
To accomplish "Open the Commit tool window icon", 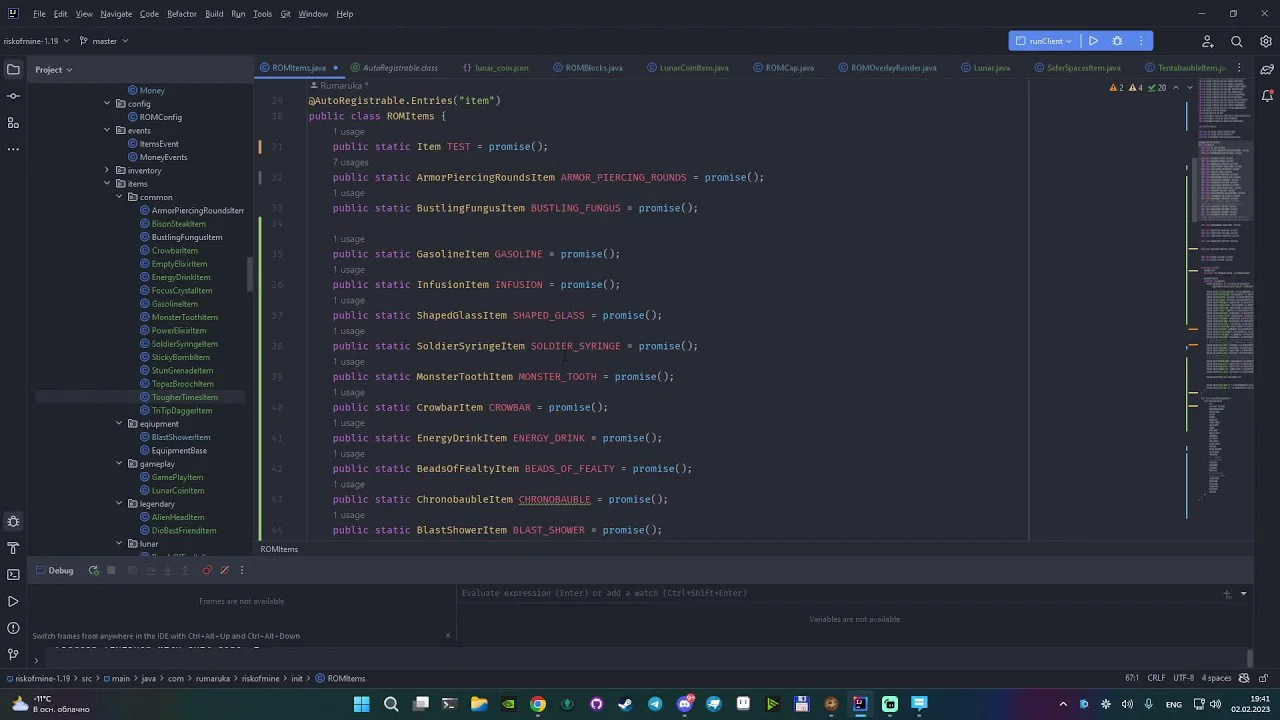I will click(13, 96).
